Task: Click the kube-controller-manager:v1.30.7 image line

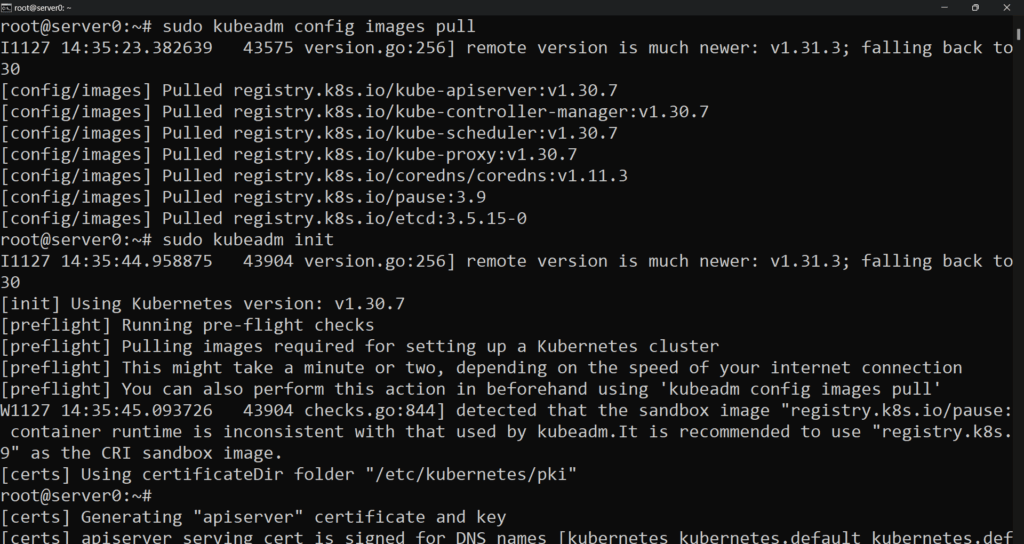Action: [x=355, y=112]
